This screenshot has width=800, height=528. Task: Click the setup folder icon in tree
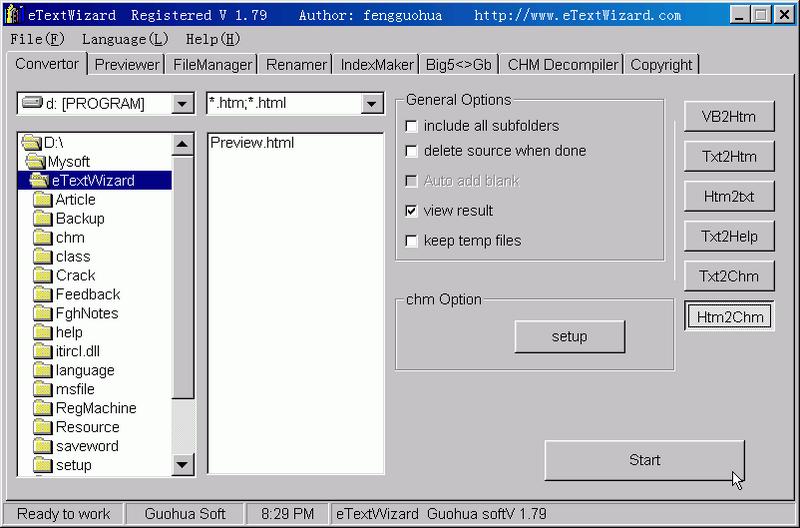click(43, 465)
